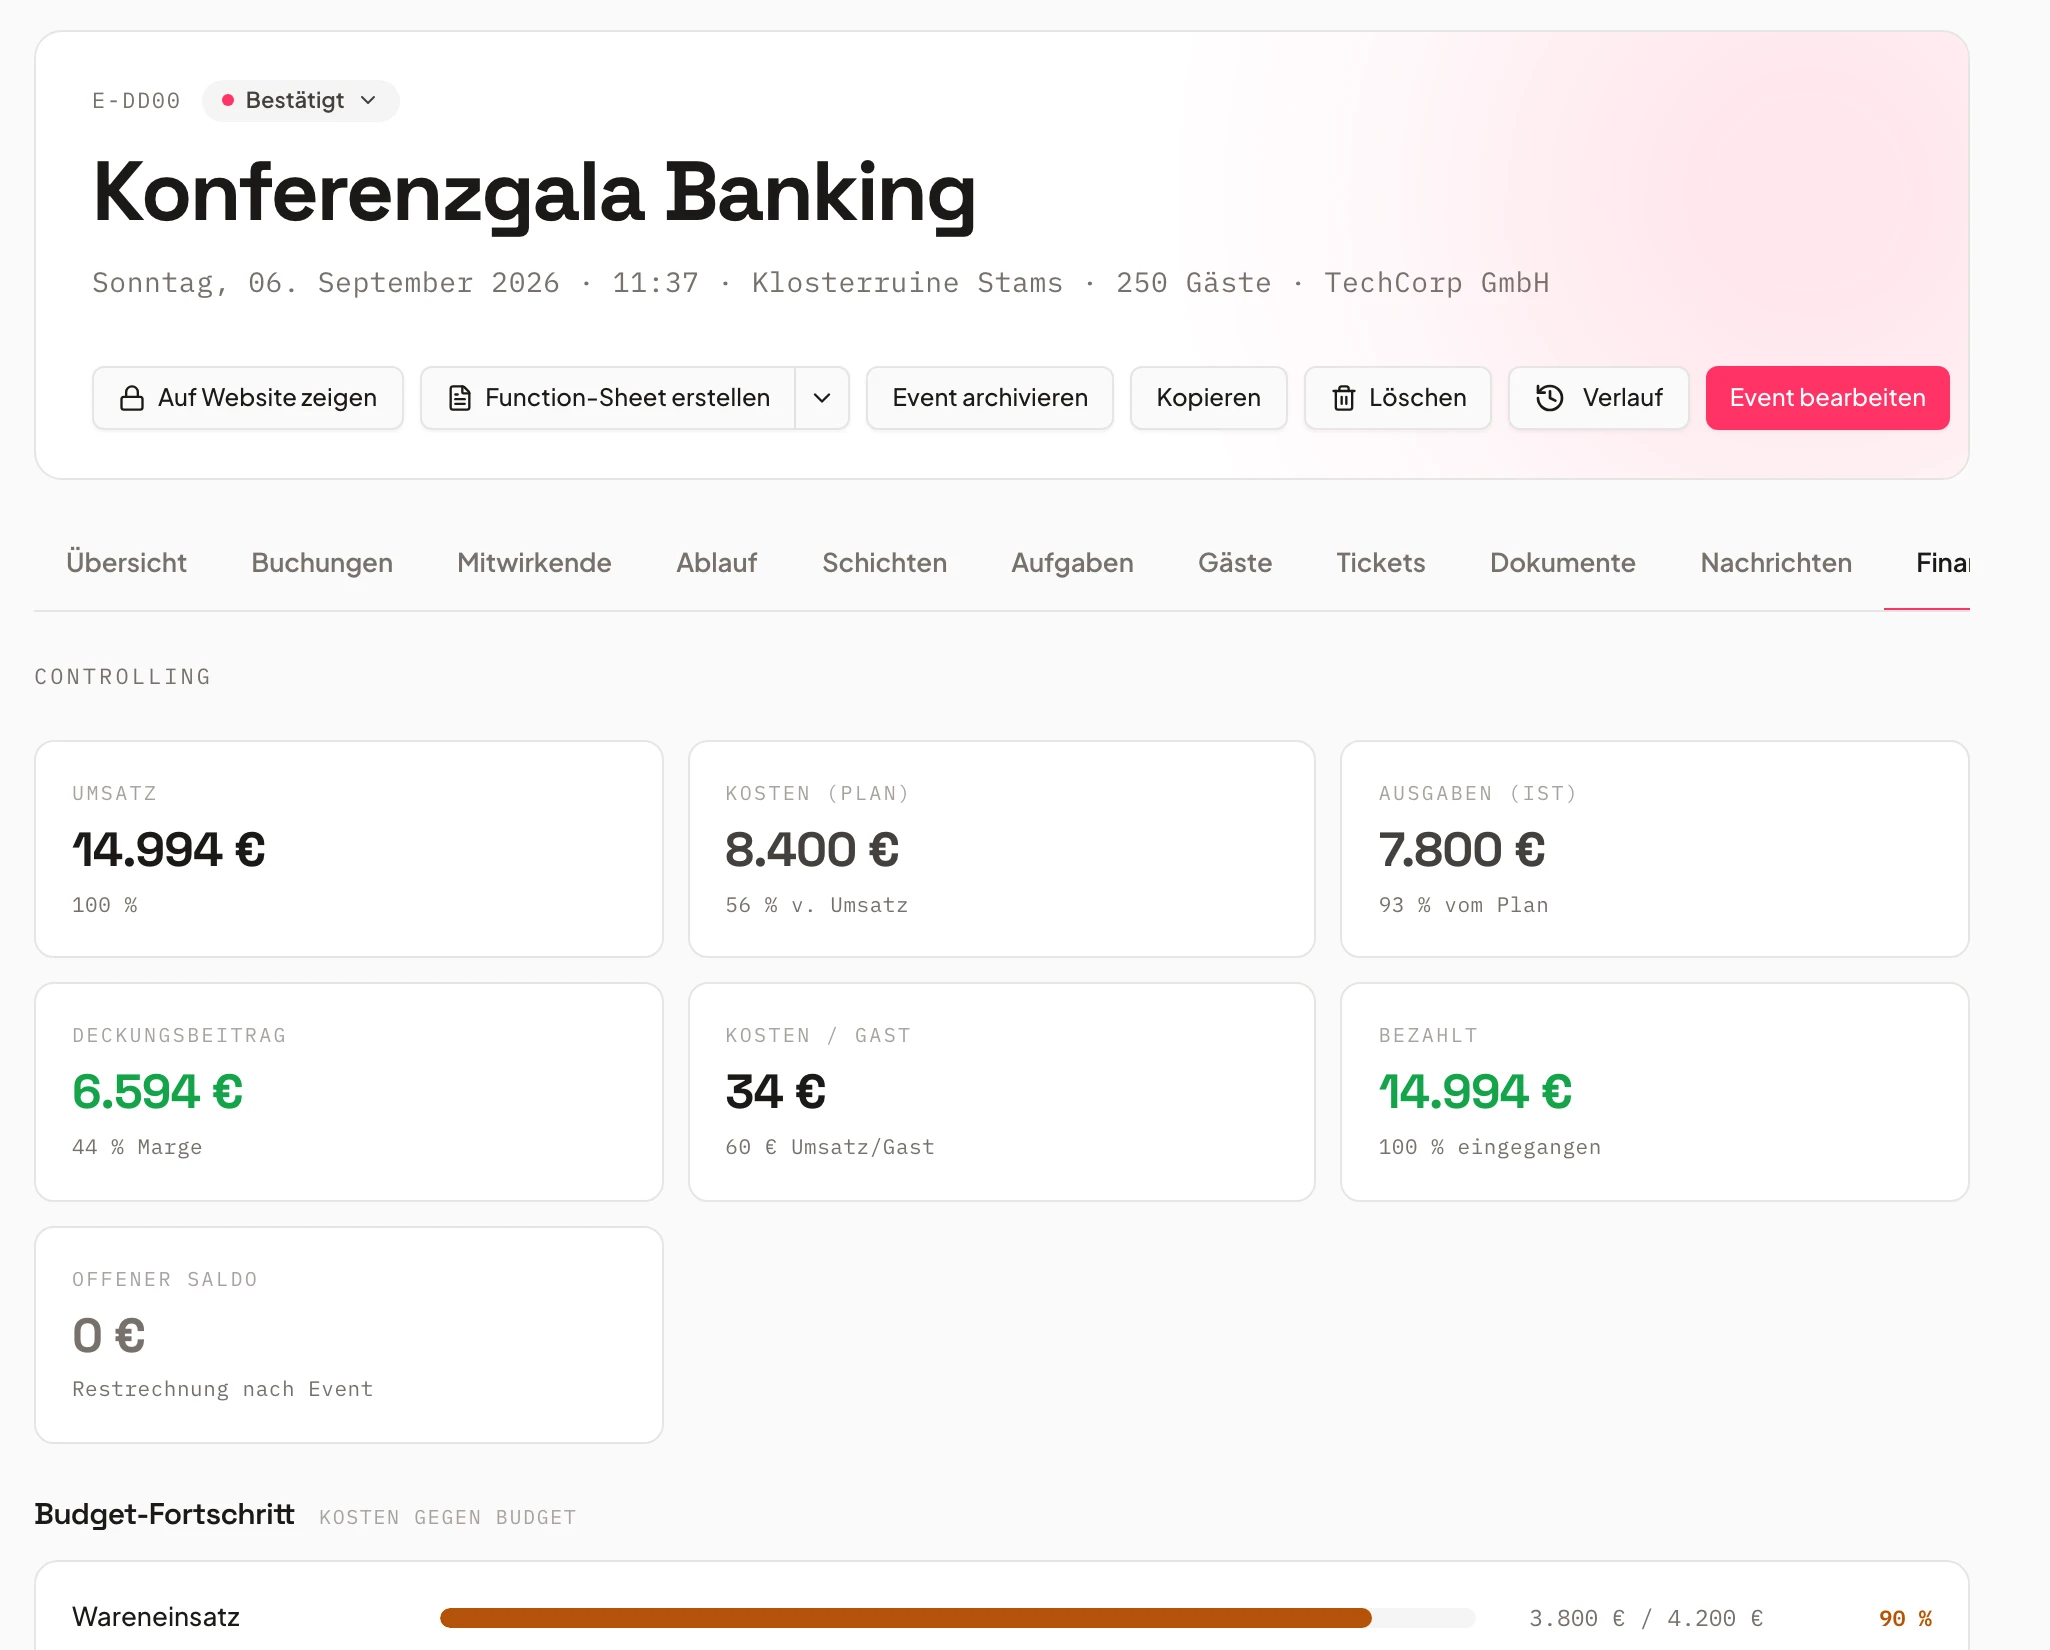Image resolution: width=2050 pixels, height=1650 pixels.
Task: Click the chevron inside the status badge
Action: point(368,100)
